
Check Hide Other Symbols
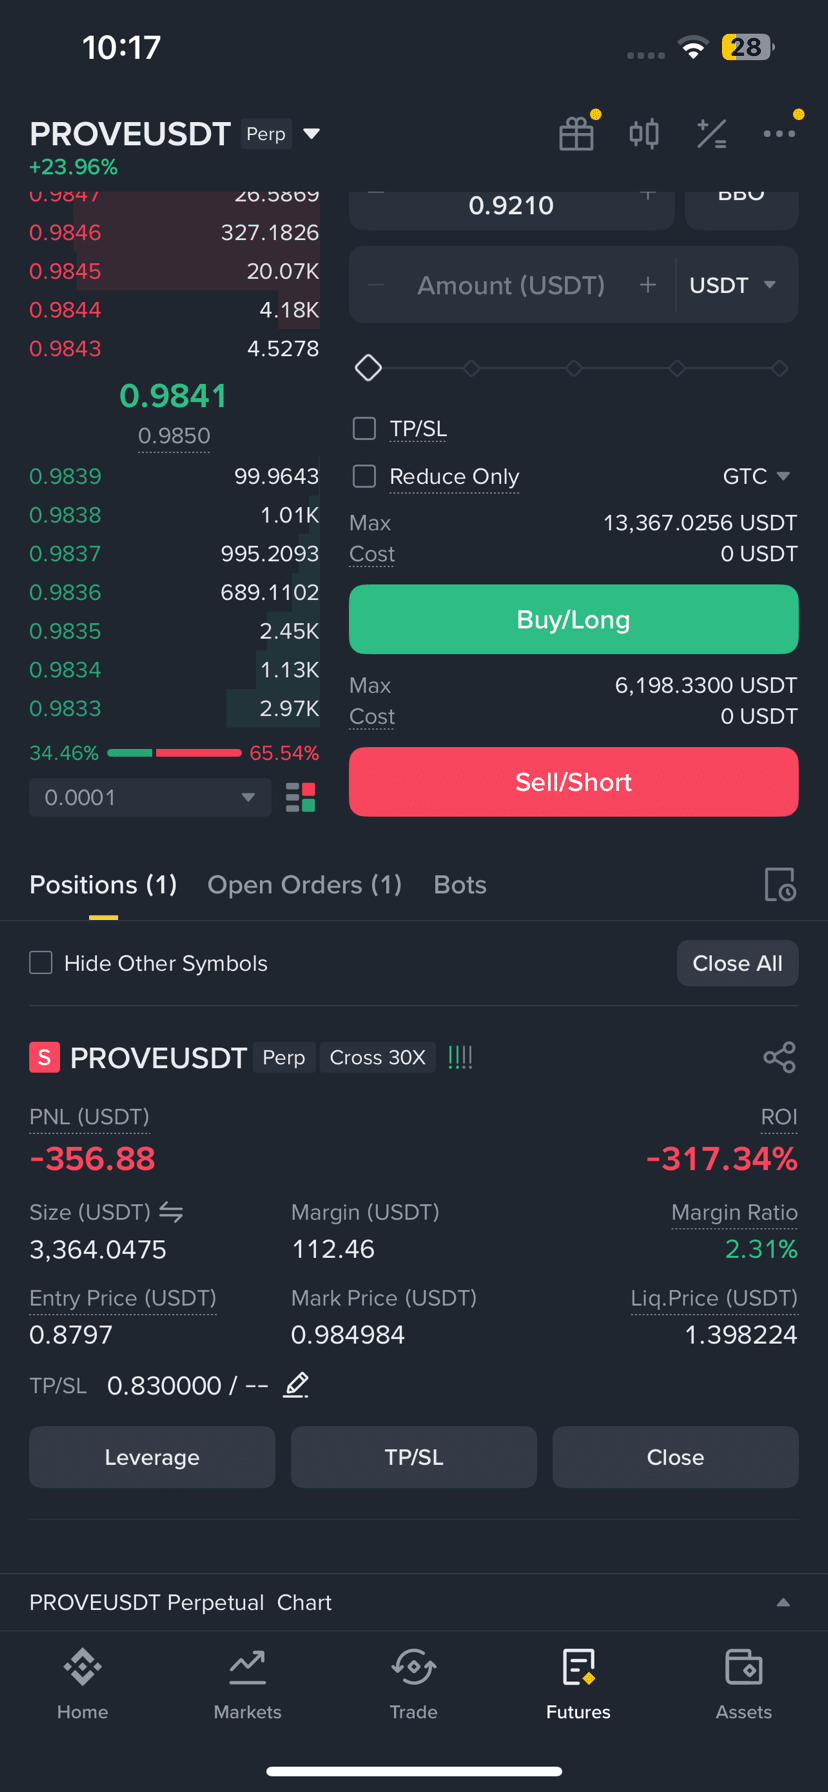41,963
